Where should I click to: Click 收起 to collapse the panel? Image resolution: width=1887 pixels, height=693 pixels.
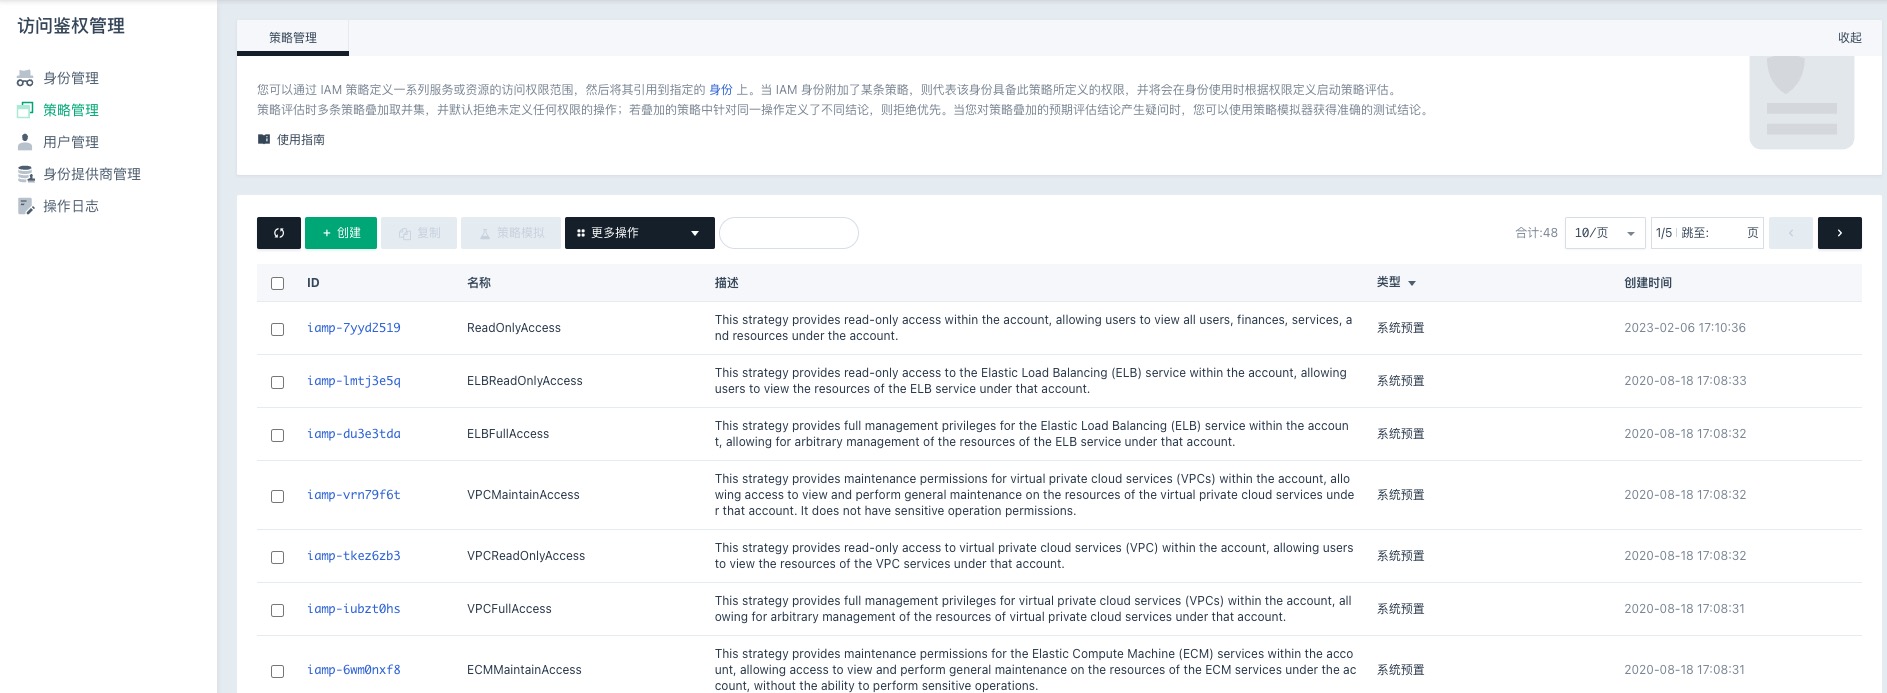(1850, 38)
